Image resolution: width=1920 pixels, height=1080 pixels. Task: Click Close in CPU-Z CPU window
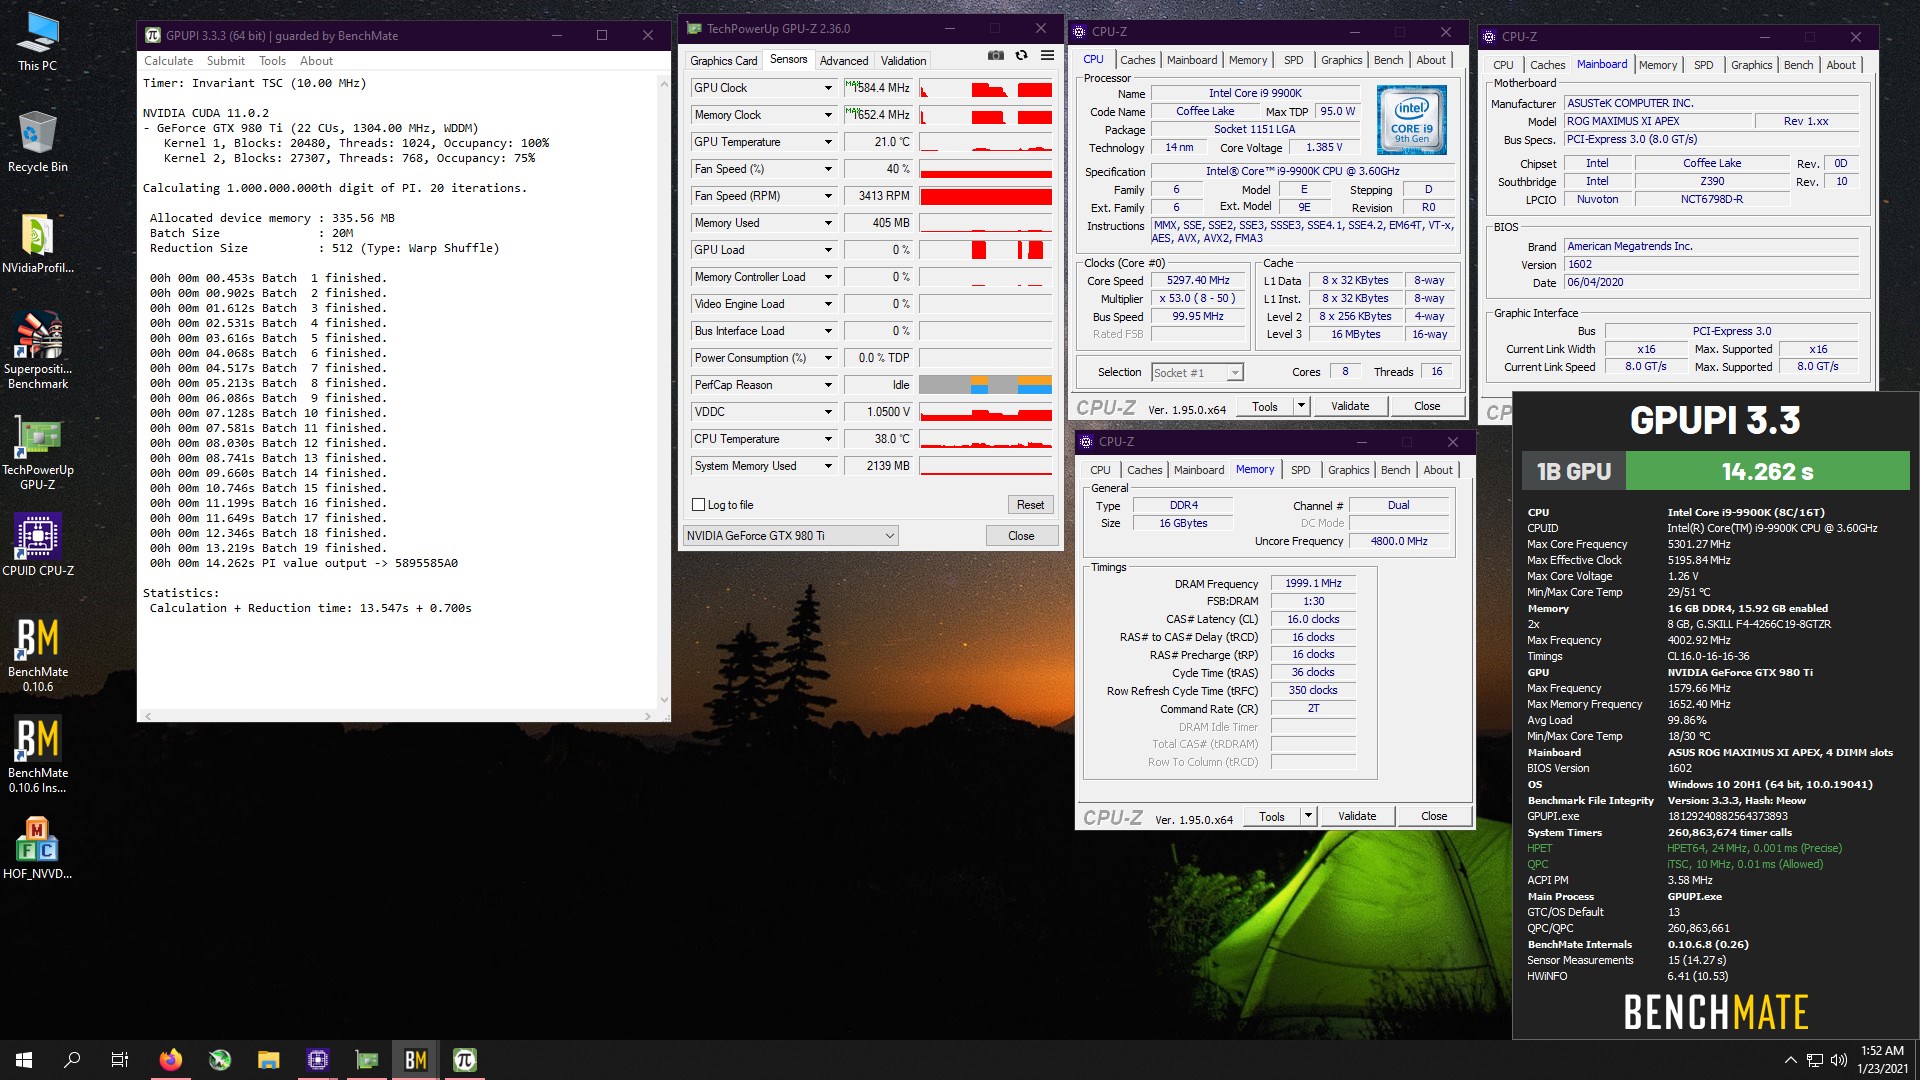pyautogui.click(x=1427, y=406)
